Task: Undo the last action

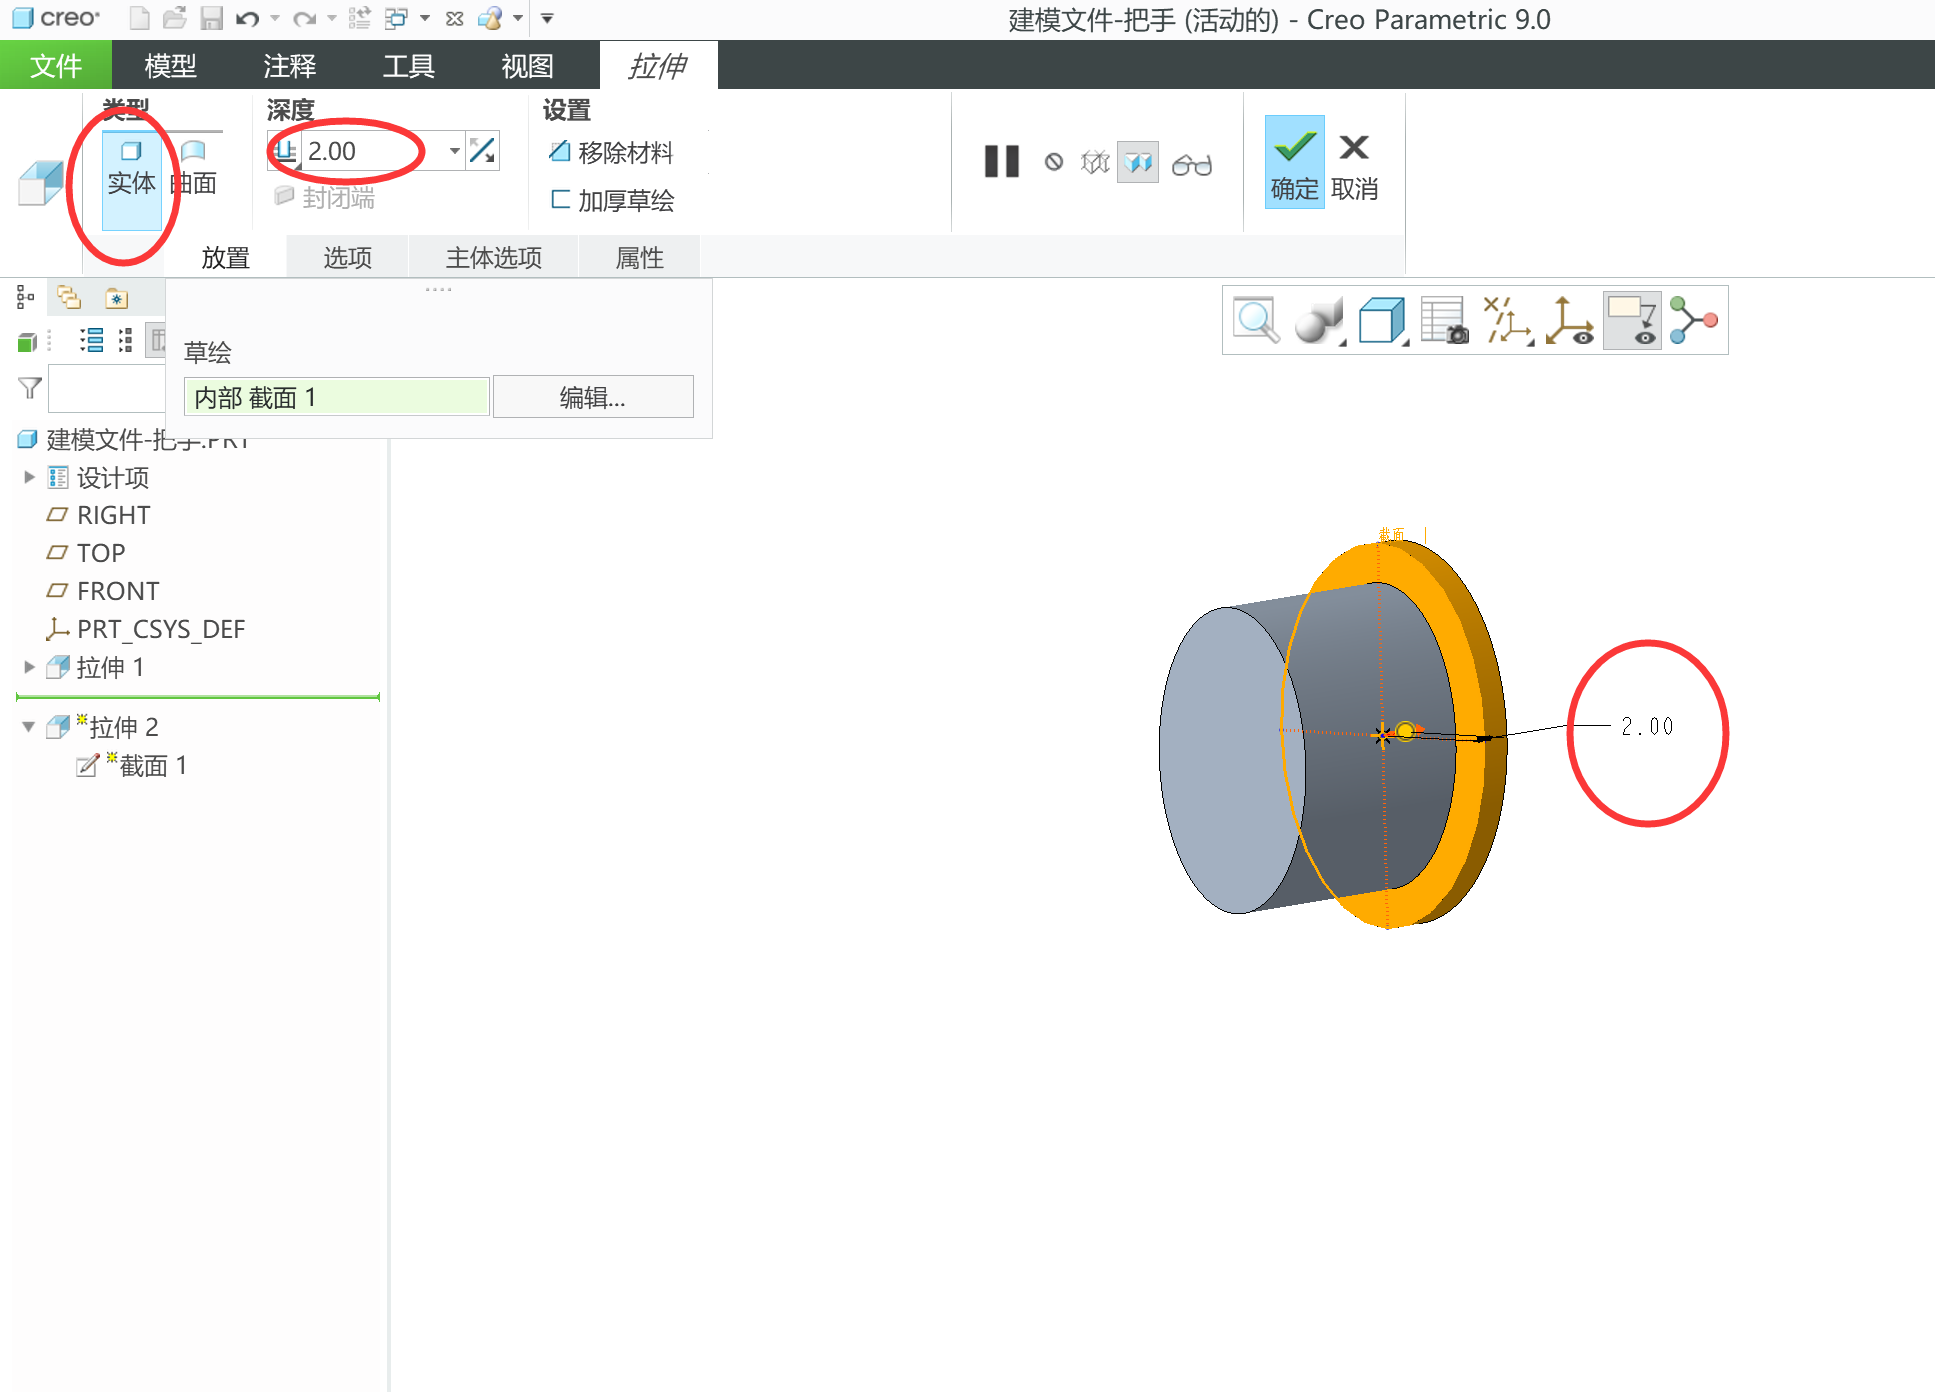Action: (x=247, y=18)
